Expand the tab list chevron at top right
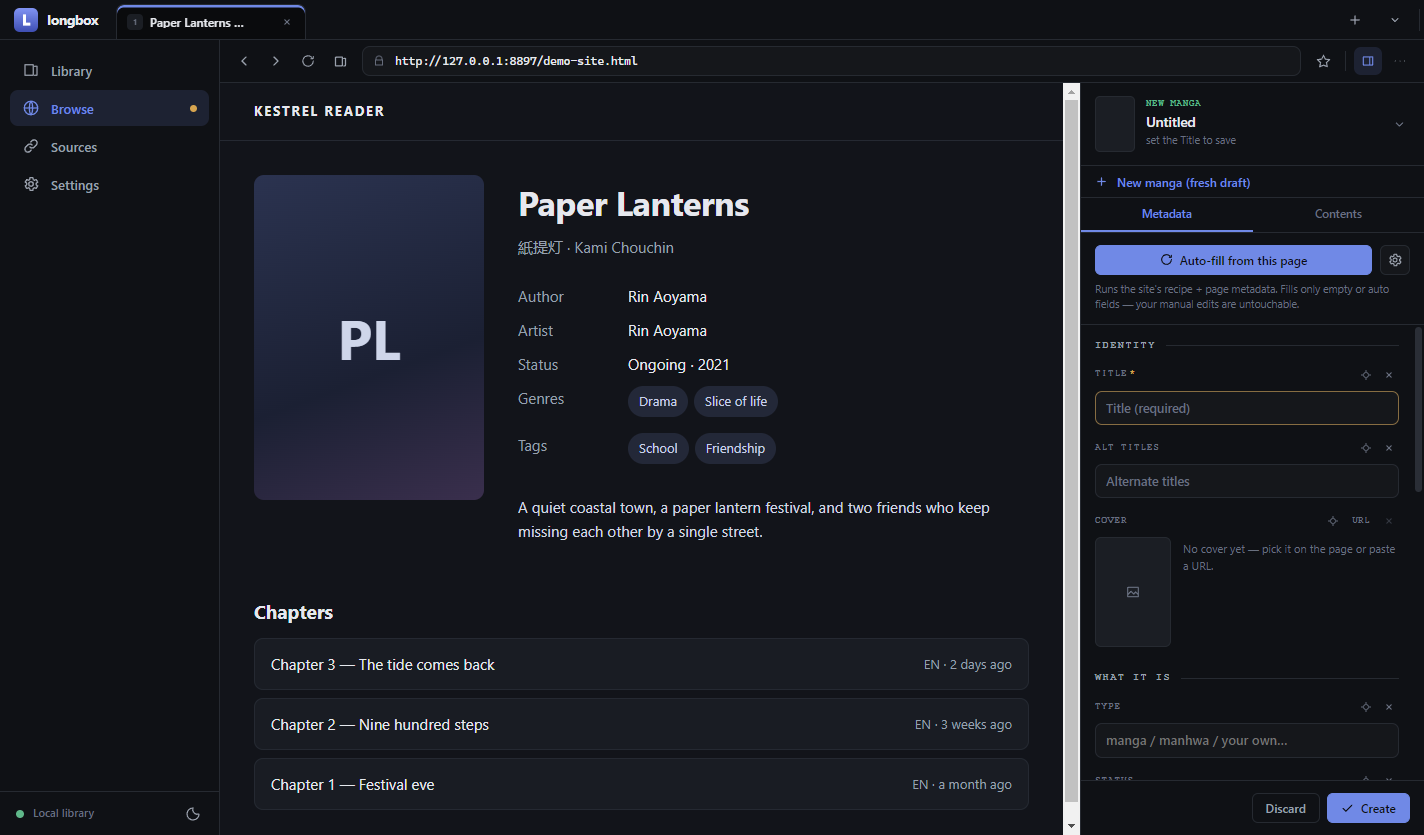Screen dimensions: 1424x835 pos(1395,20)
